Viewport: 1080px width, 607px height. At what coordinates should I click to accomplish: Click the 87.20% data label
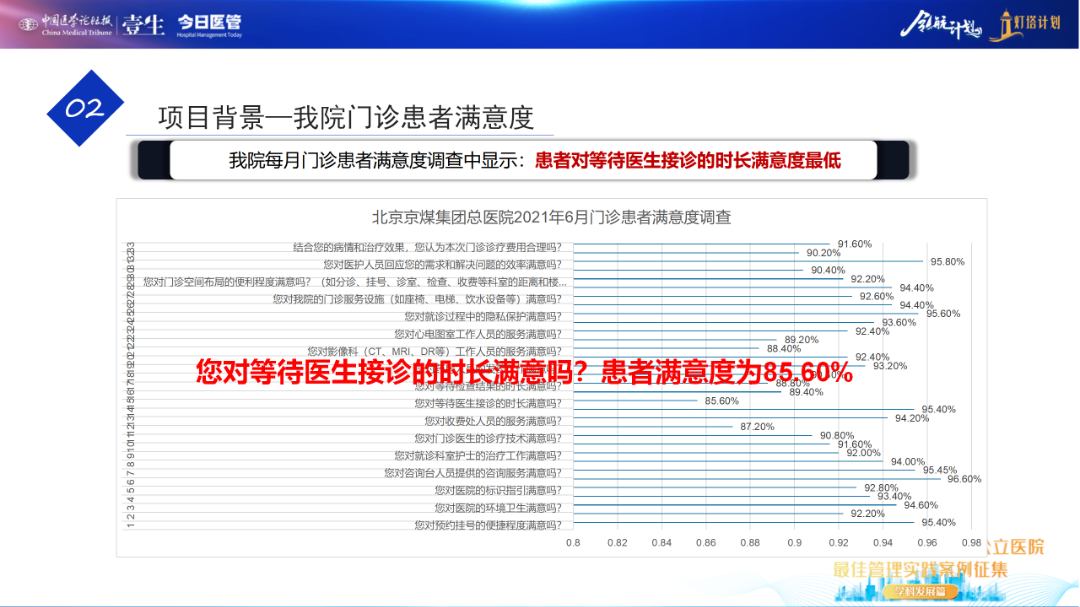[x=757, y=426]
